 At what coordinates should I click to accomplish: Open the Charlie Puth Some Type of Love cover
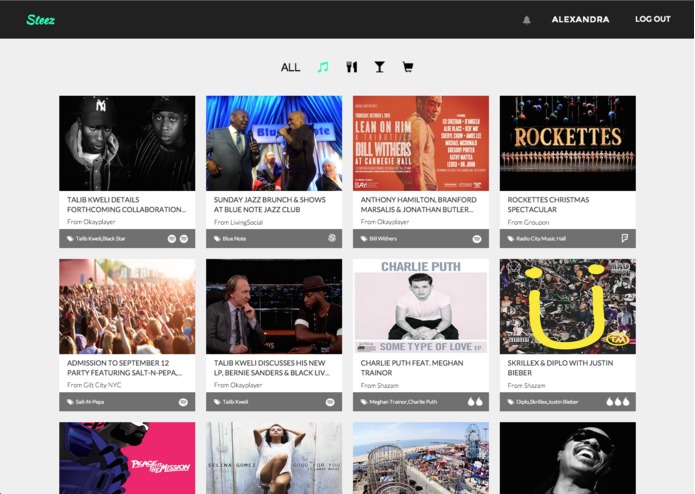[x=421, y=307]
